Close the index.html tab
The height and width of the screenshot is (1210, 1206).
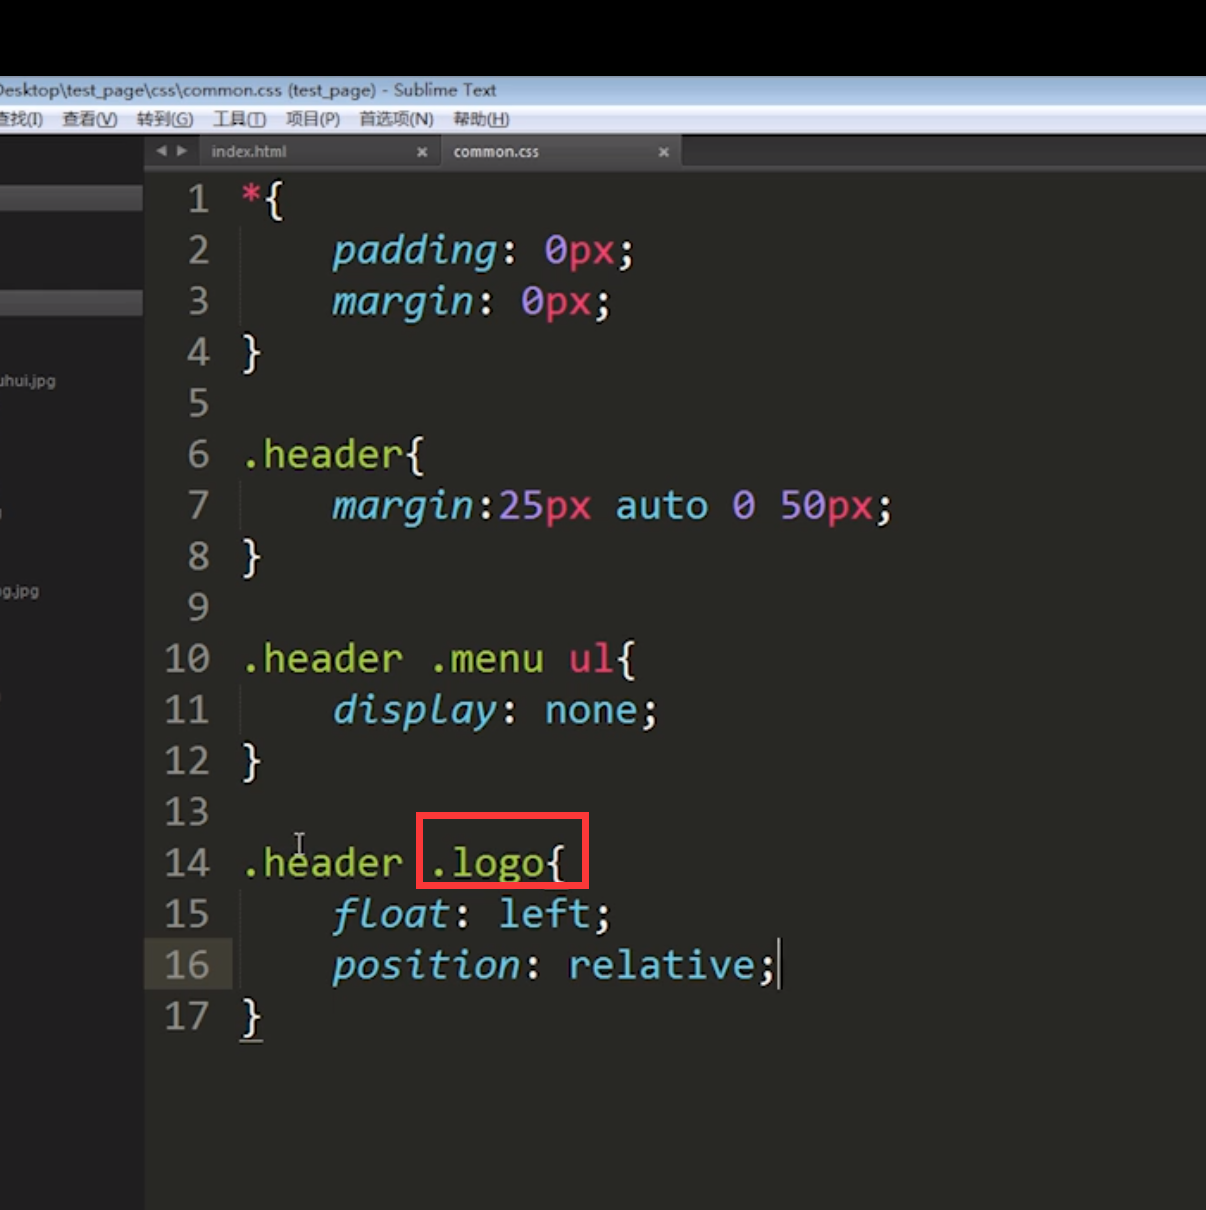point(422,152)
